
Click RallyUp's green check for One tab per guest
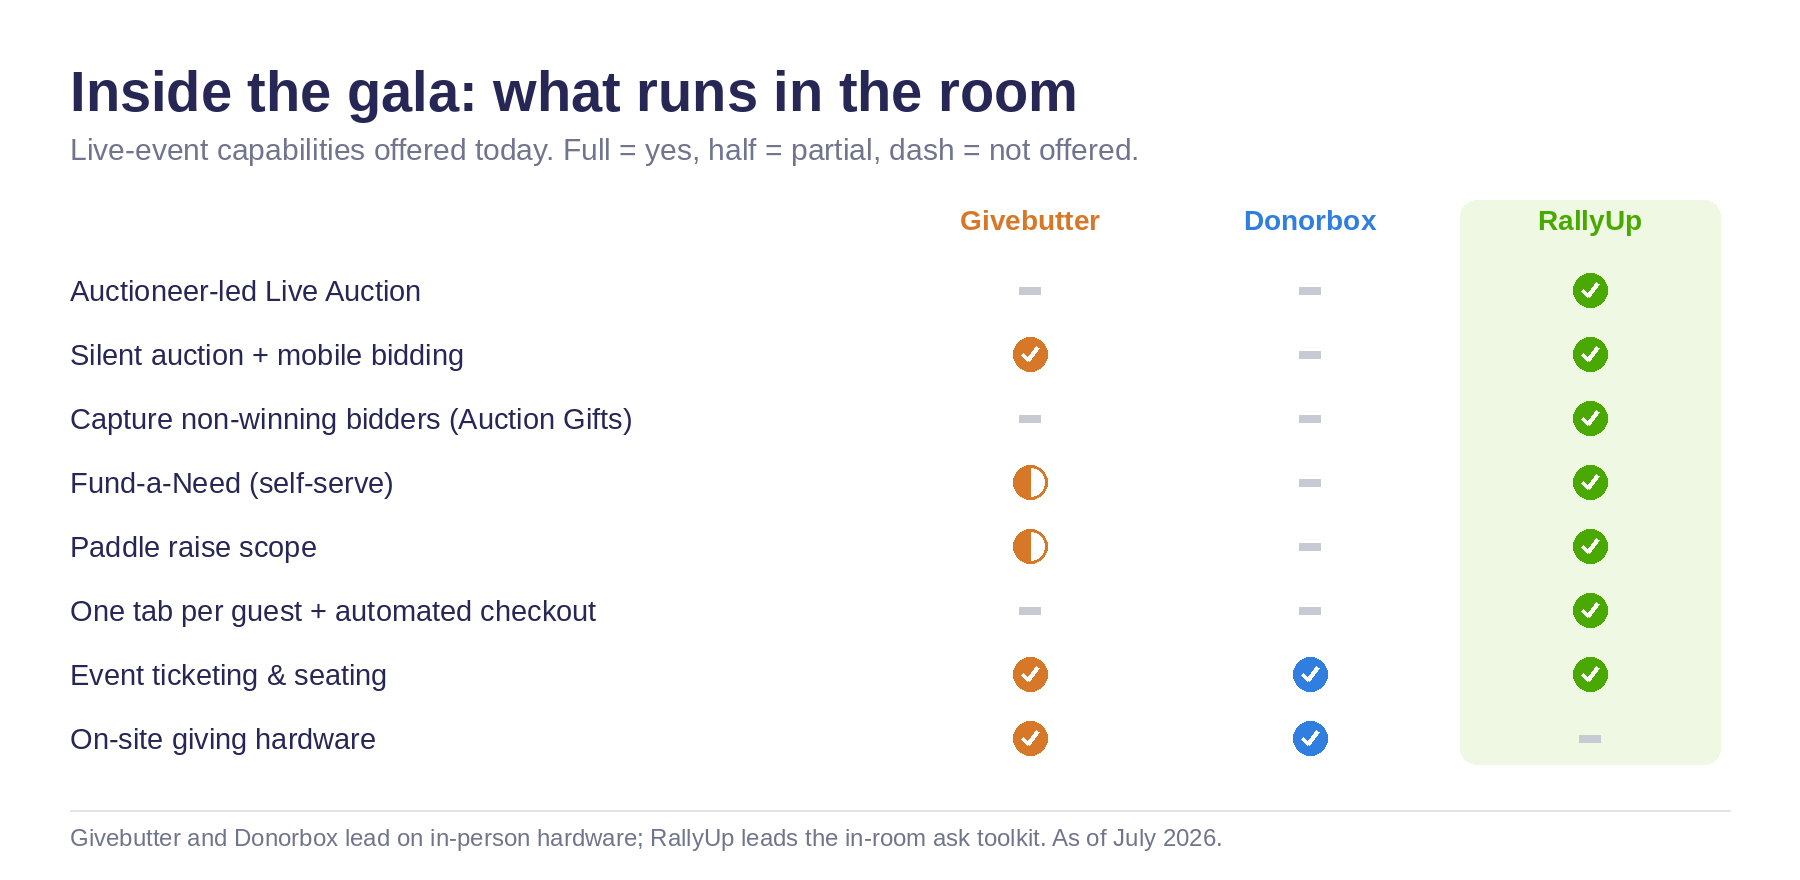(x=1590, y=611)
